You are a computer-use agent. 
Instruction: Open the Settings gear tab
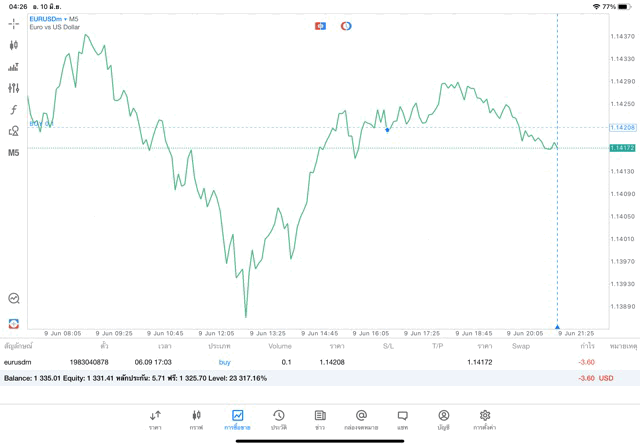(x=485, y=419)
